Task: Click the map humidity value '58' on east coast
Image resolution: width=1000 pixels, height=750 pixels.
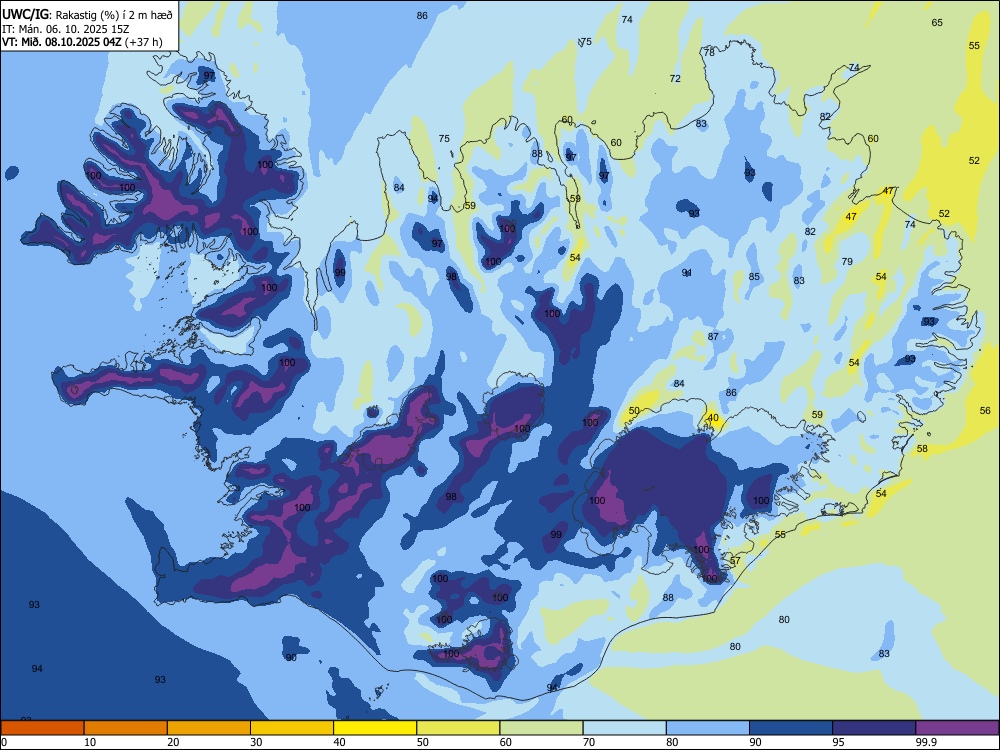Action: tap(922, 448)
